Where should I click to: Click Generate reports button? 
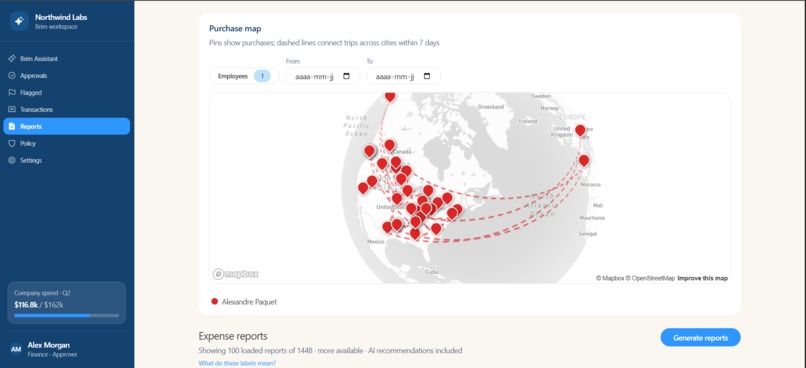pyautogui.click(x=701, y=338)
